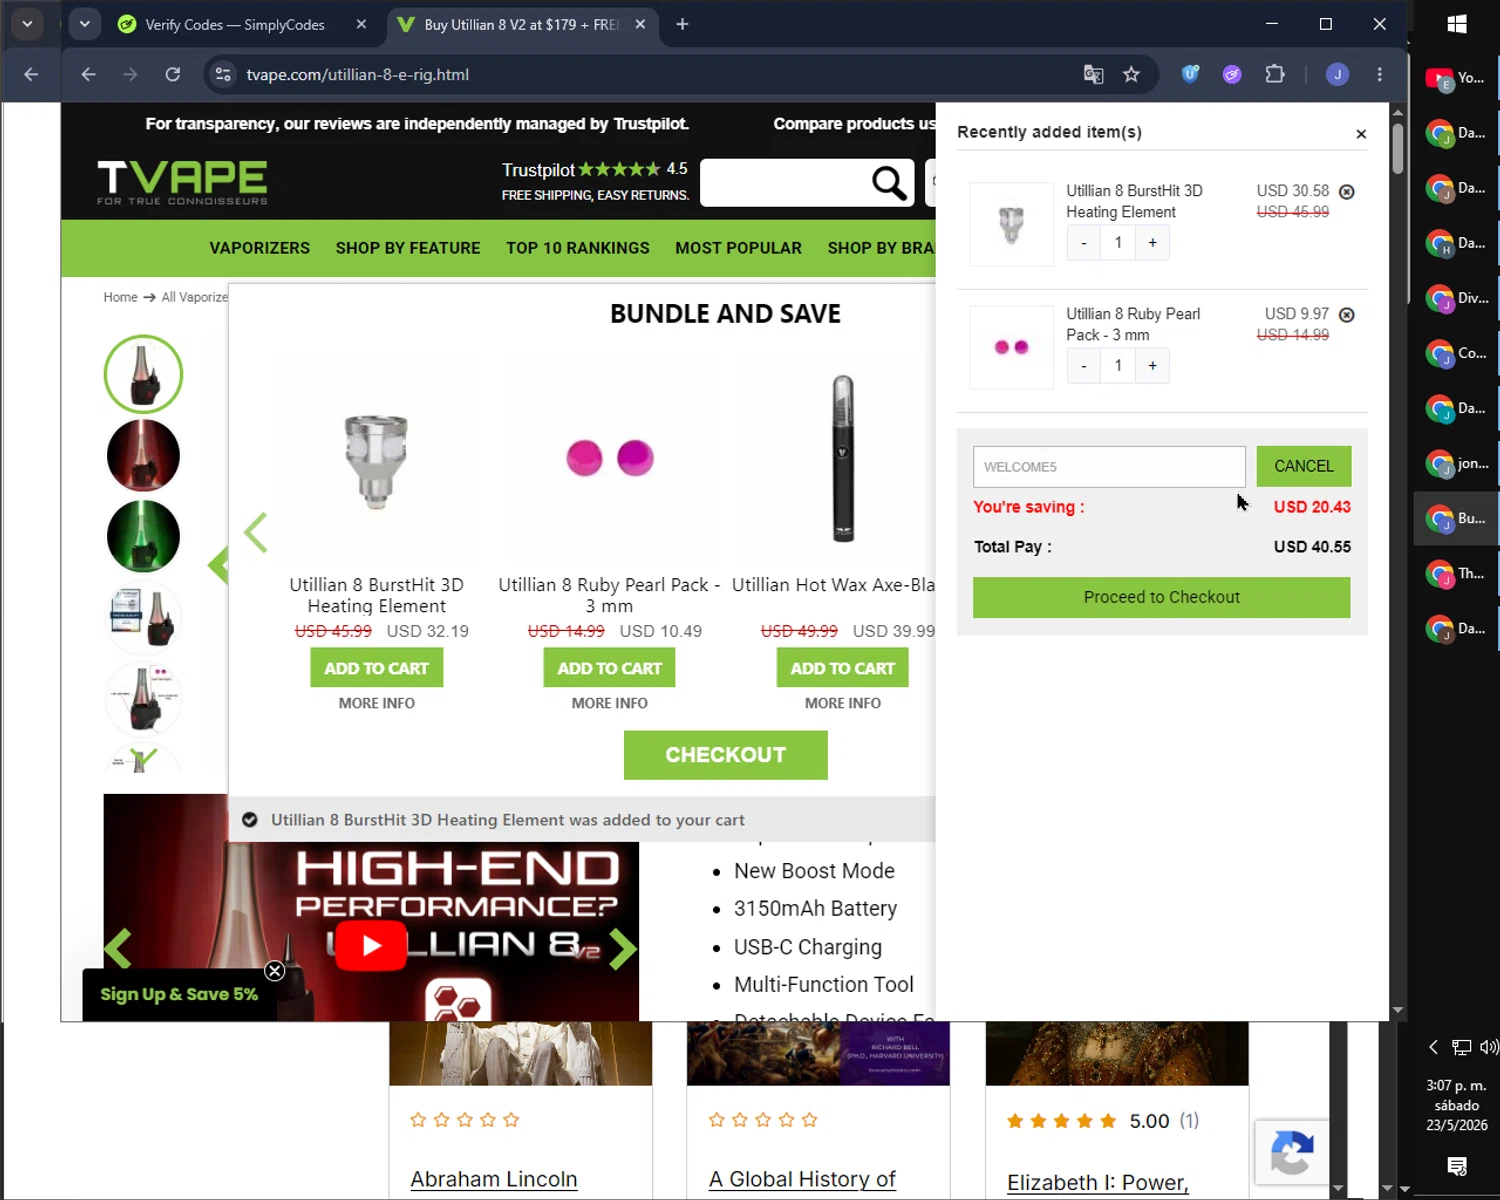The image size is (1500, 1200).
Task: Bookmark this page with star icon
Action: click(1131, 74)
